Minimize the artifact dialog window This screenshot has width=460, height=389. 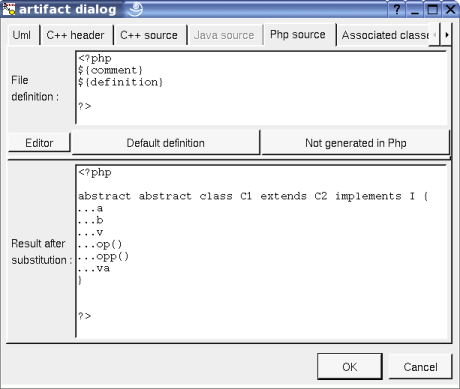click(x=415, y=9)
